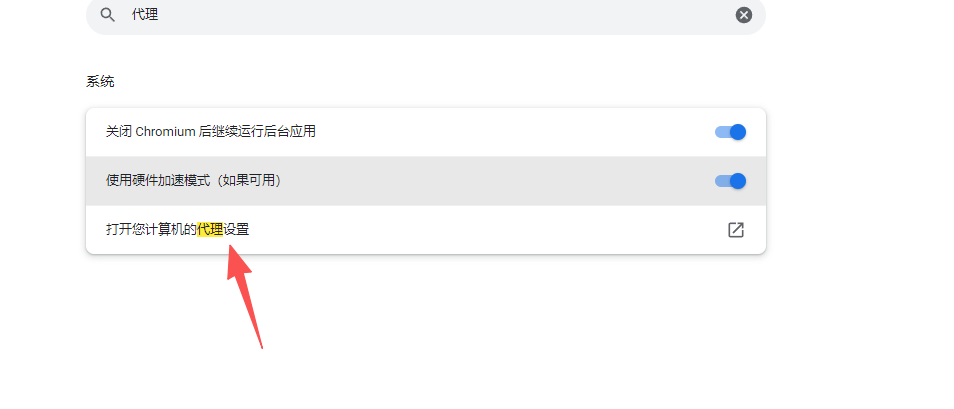Click the word "Chromium" in first row
This screenshot has height=409, width=954.
tap(168, 132)
